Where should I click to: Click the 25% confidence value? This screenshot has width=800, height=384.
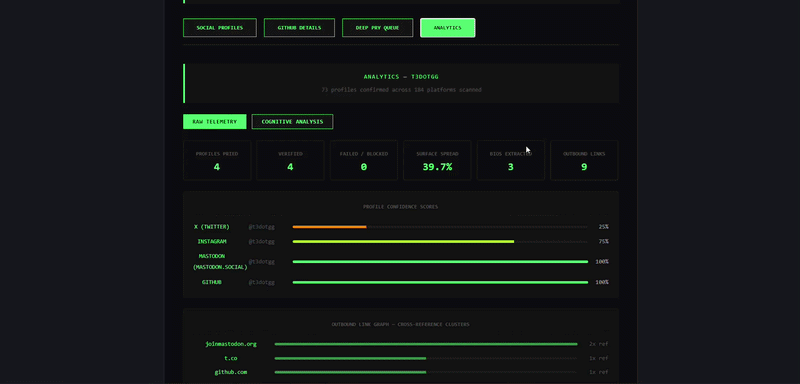coord(603,226)
